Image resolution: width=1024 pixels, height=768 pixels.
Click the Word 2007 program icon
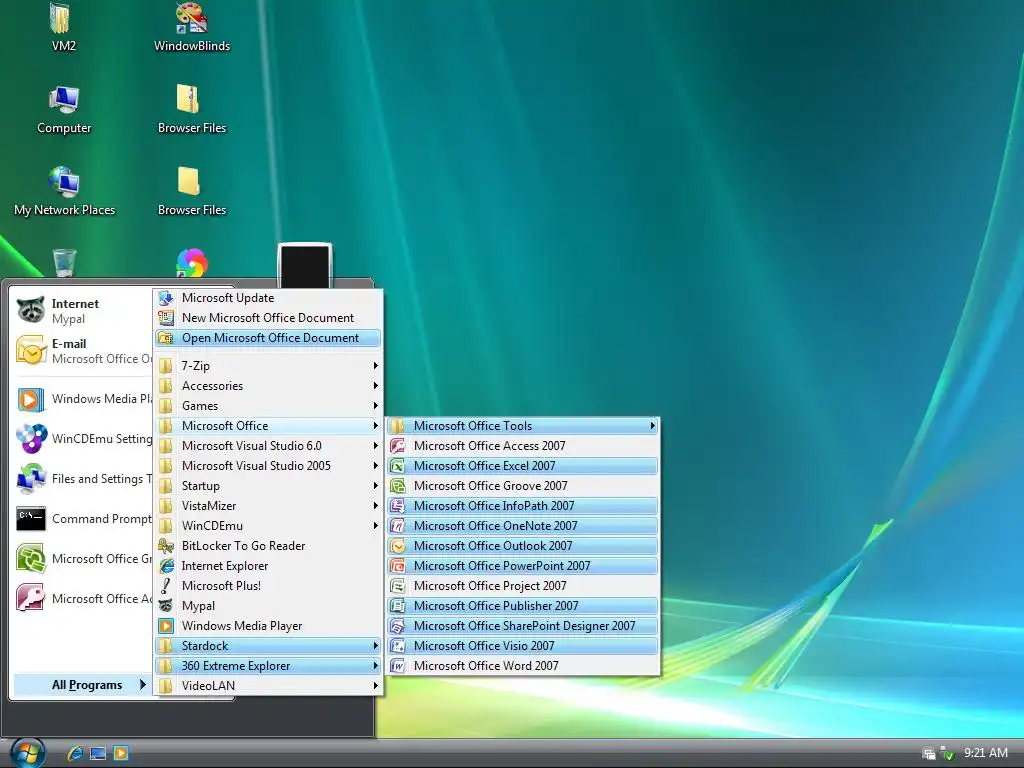(x=398, y=665)
